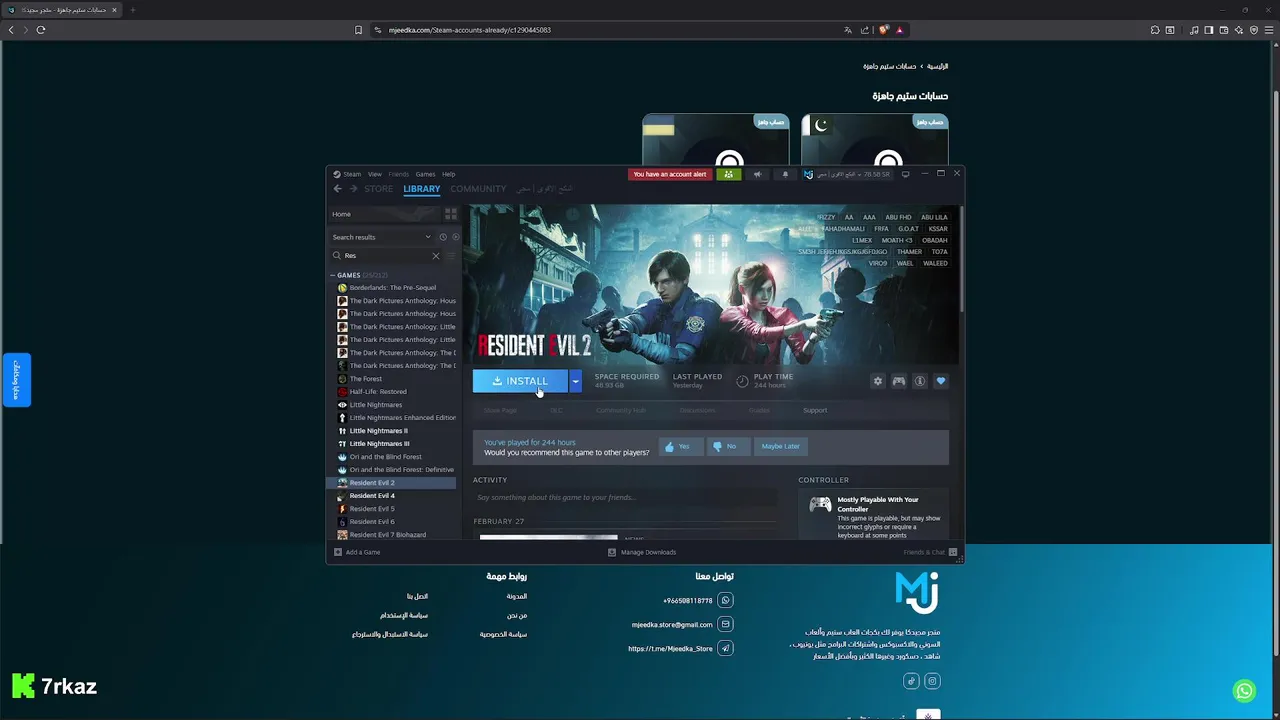Screen dimensions: 1280x720
Task: Toggle recent activity sort clock icon
Action: point(443,237)
